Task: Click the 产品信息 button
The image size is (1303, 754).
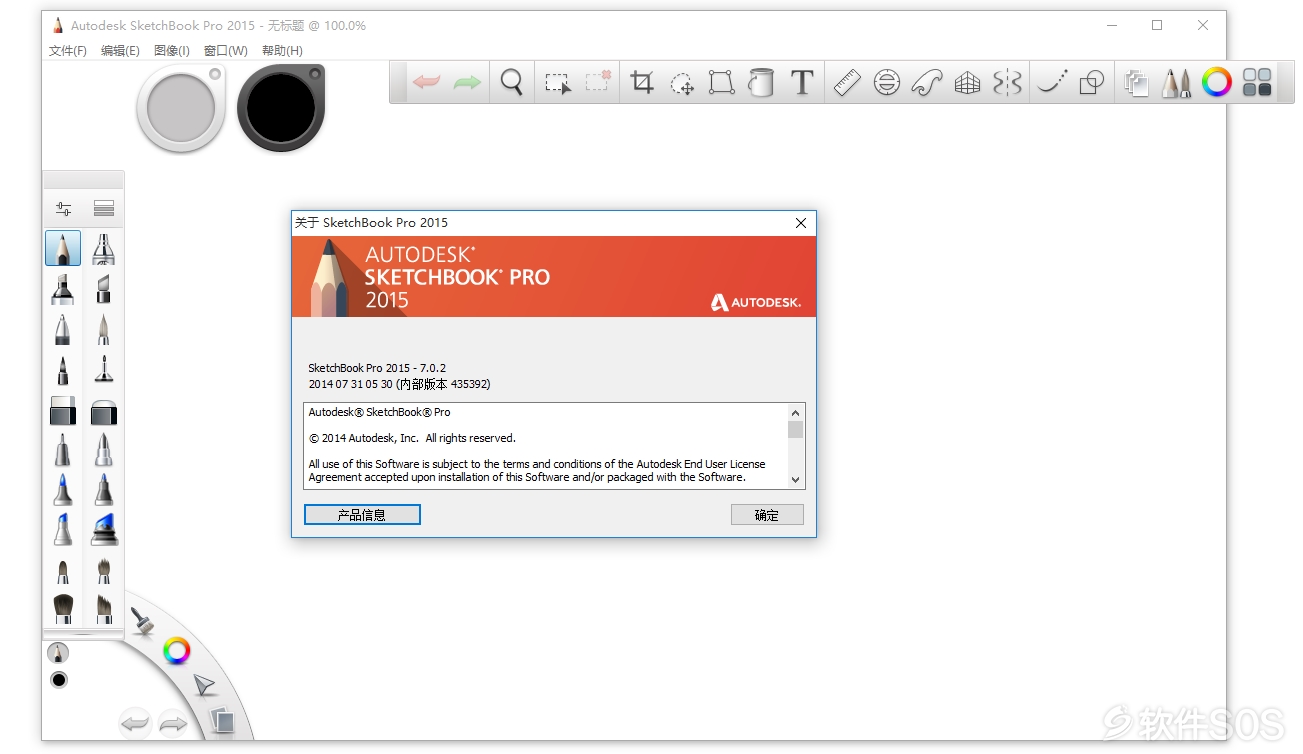Action: coord(362,515)
